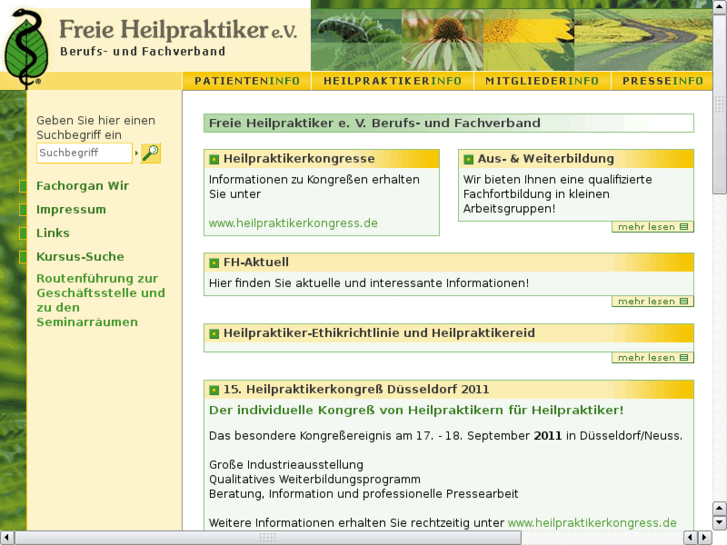Click the green leaf snake logo
The image size is (727, 545).
tap(26, 48)
